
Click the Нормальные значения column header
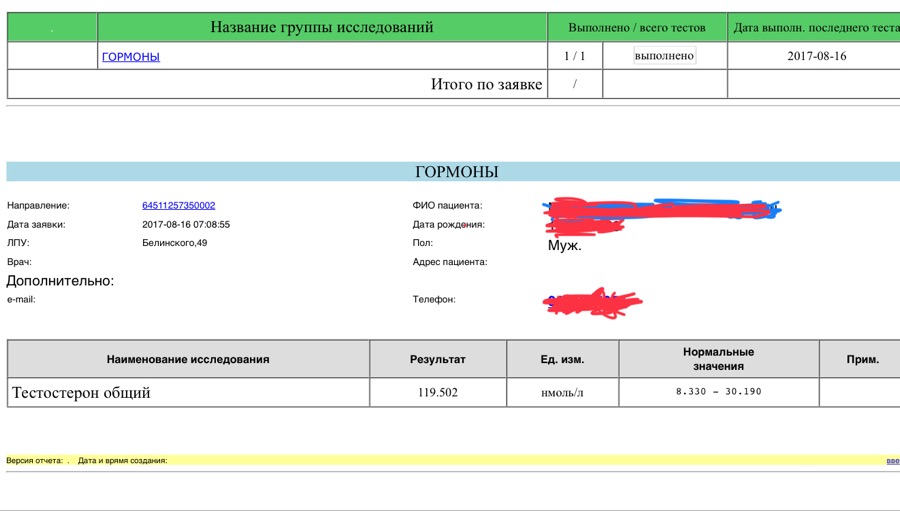click(x=718, y=359)
